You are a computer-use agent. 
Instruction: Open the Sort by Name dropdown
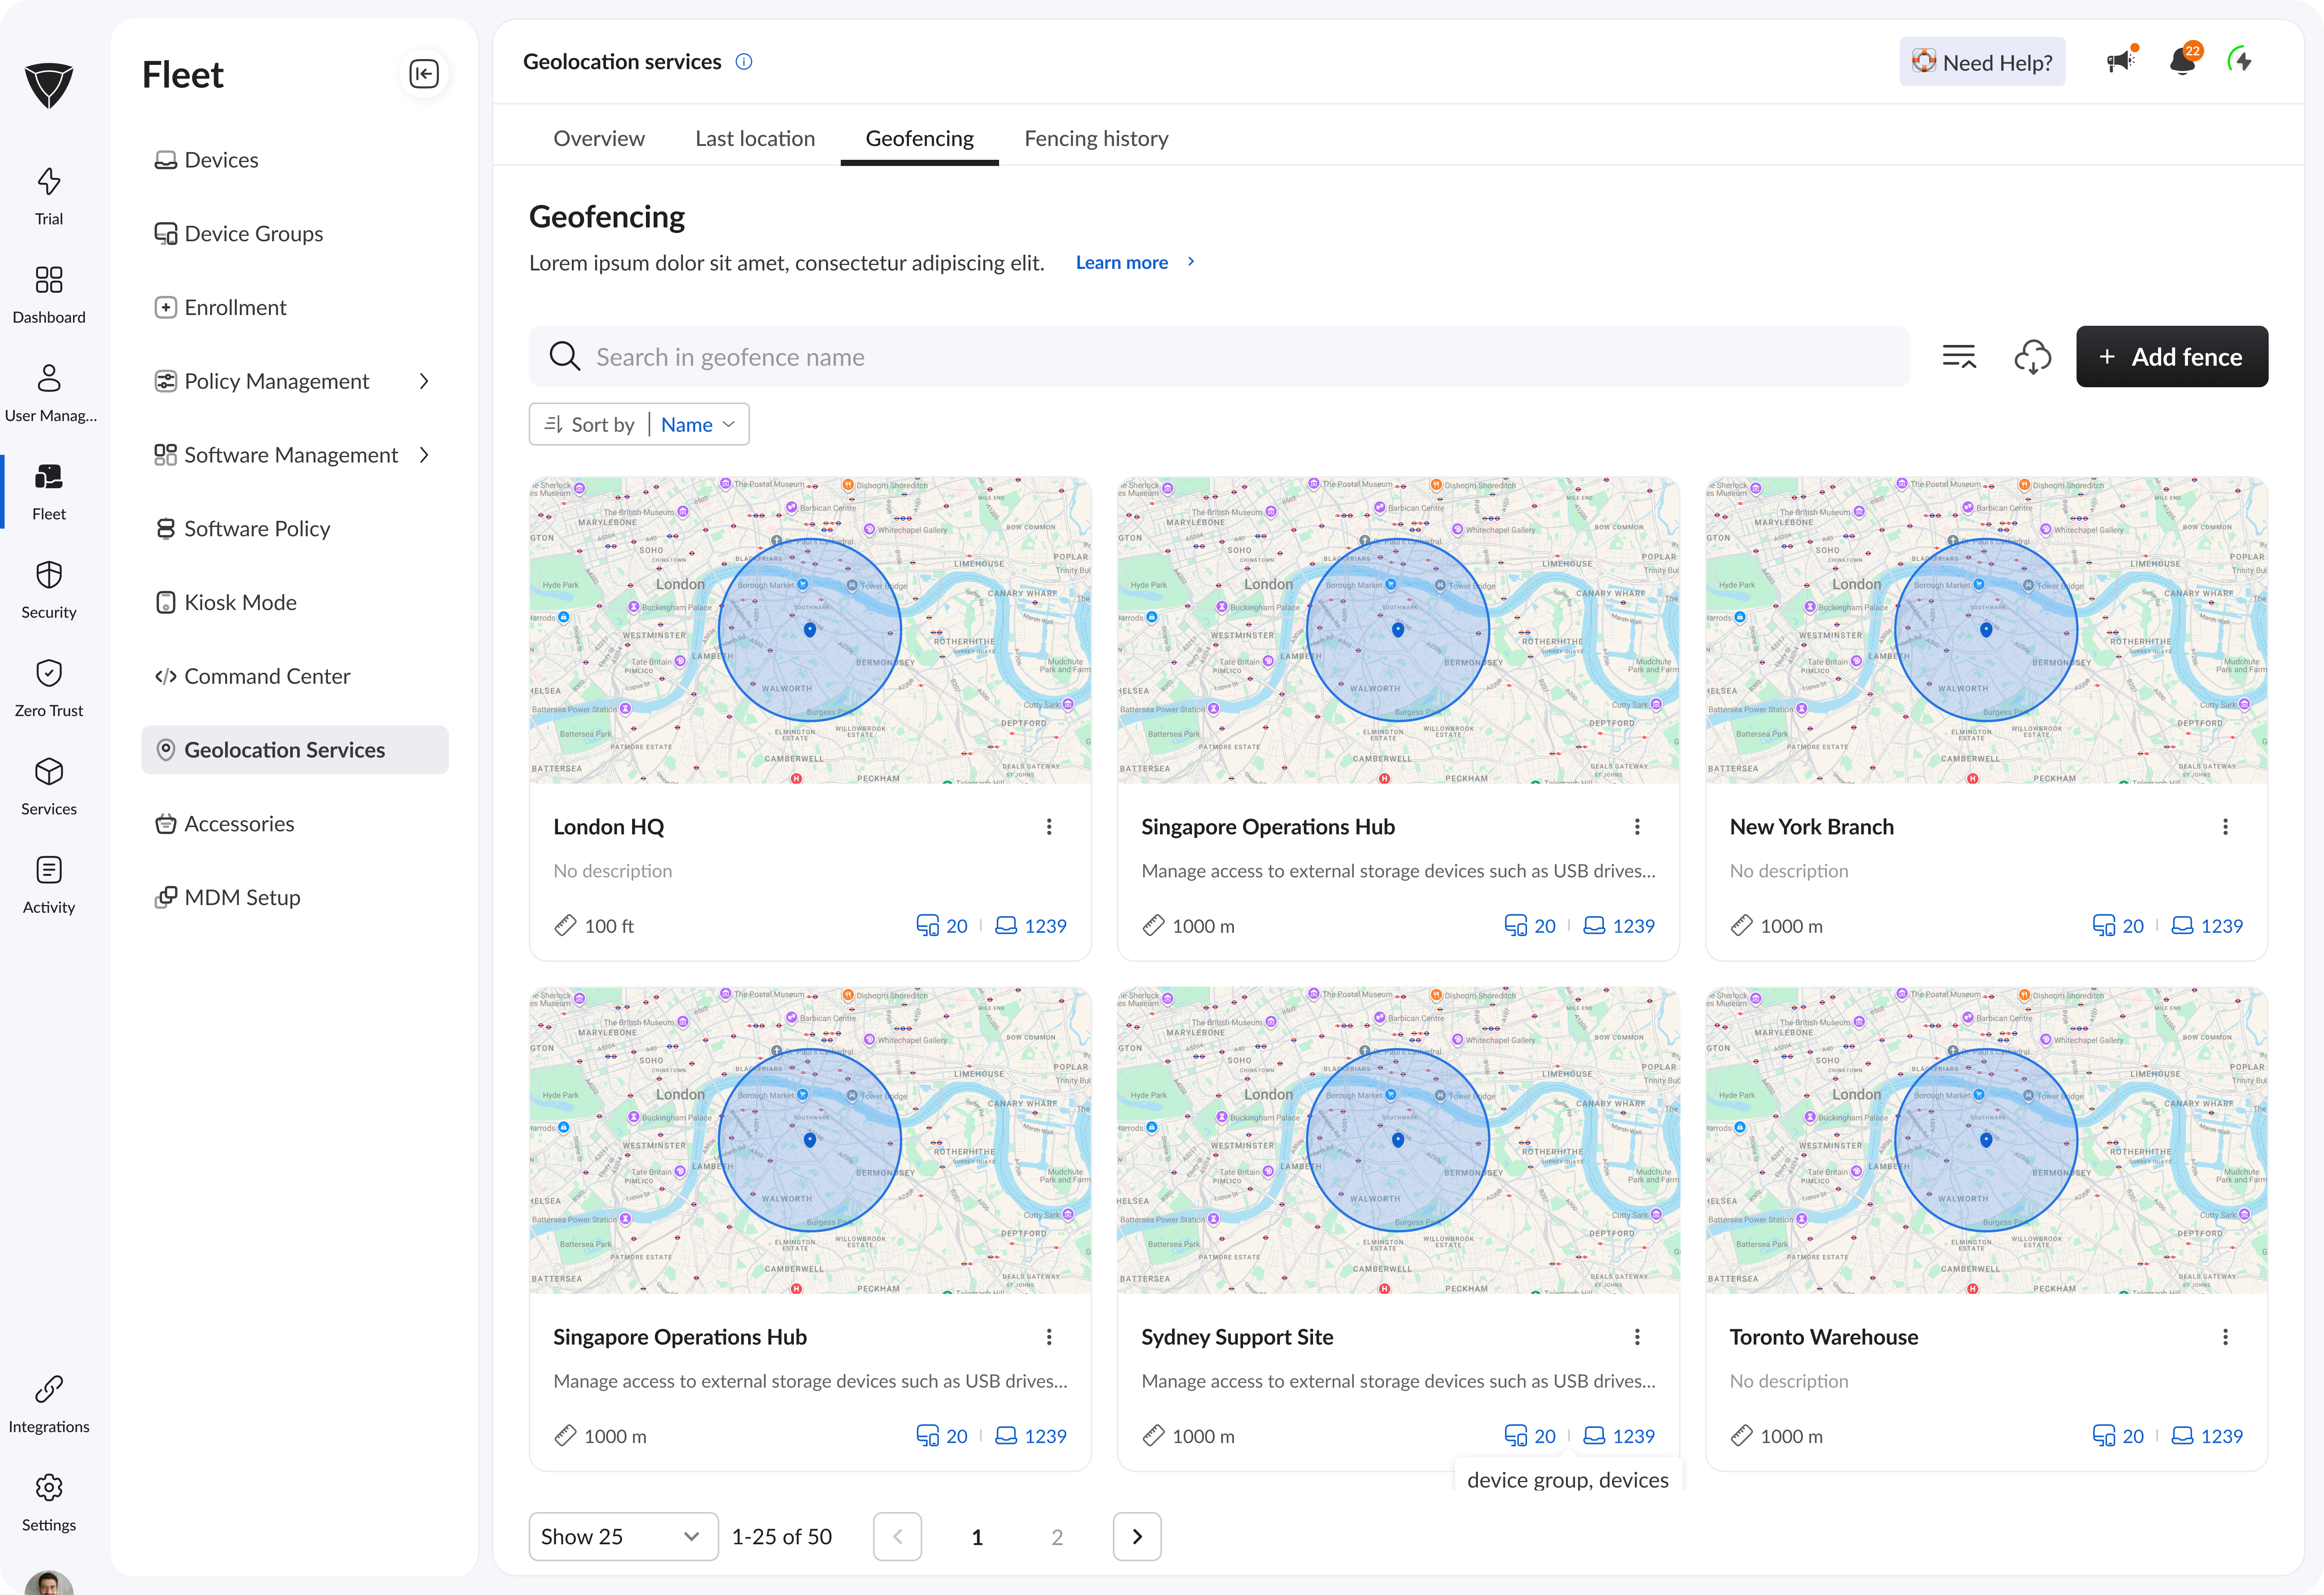pos(639,425)
